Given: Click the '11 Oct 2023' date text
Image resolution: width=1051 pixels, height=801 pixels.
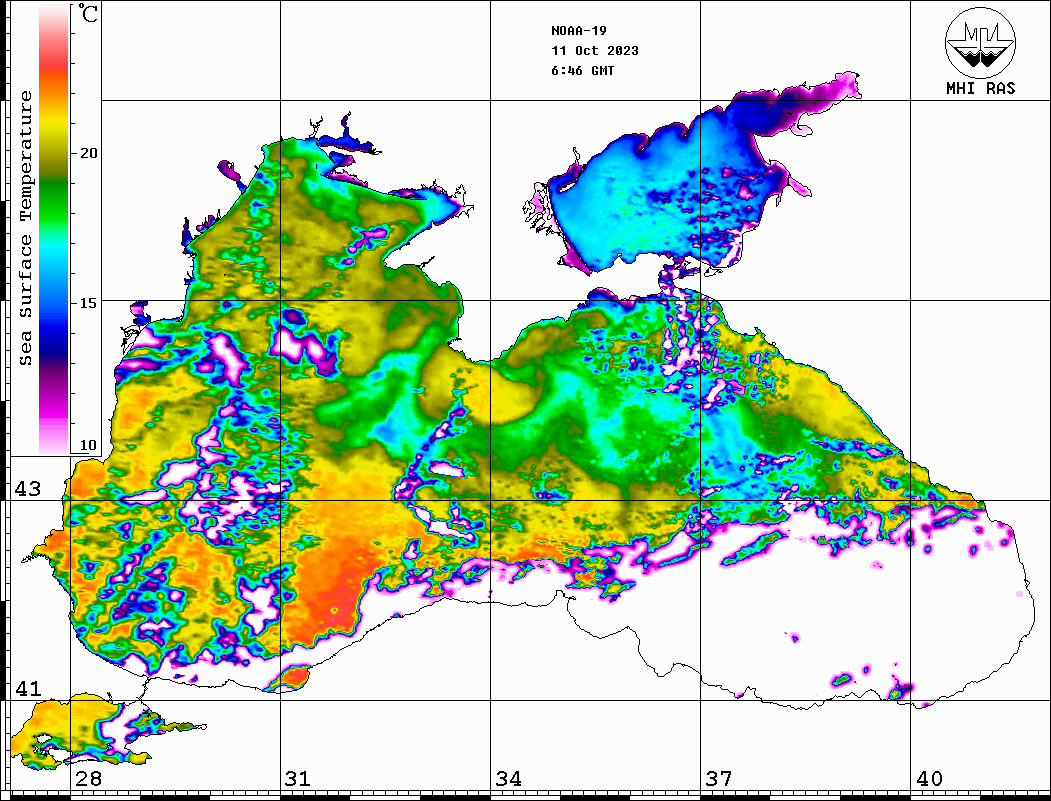Looking at the screenshot, I should pos(595,51).
